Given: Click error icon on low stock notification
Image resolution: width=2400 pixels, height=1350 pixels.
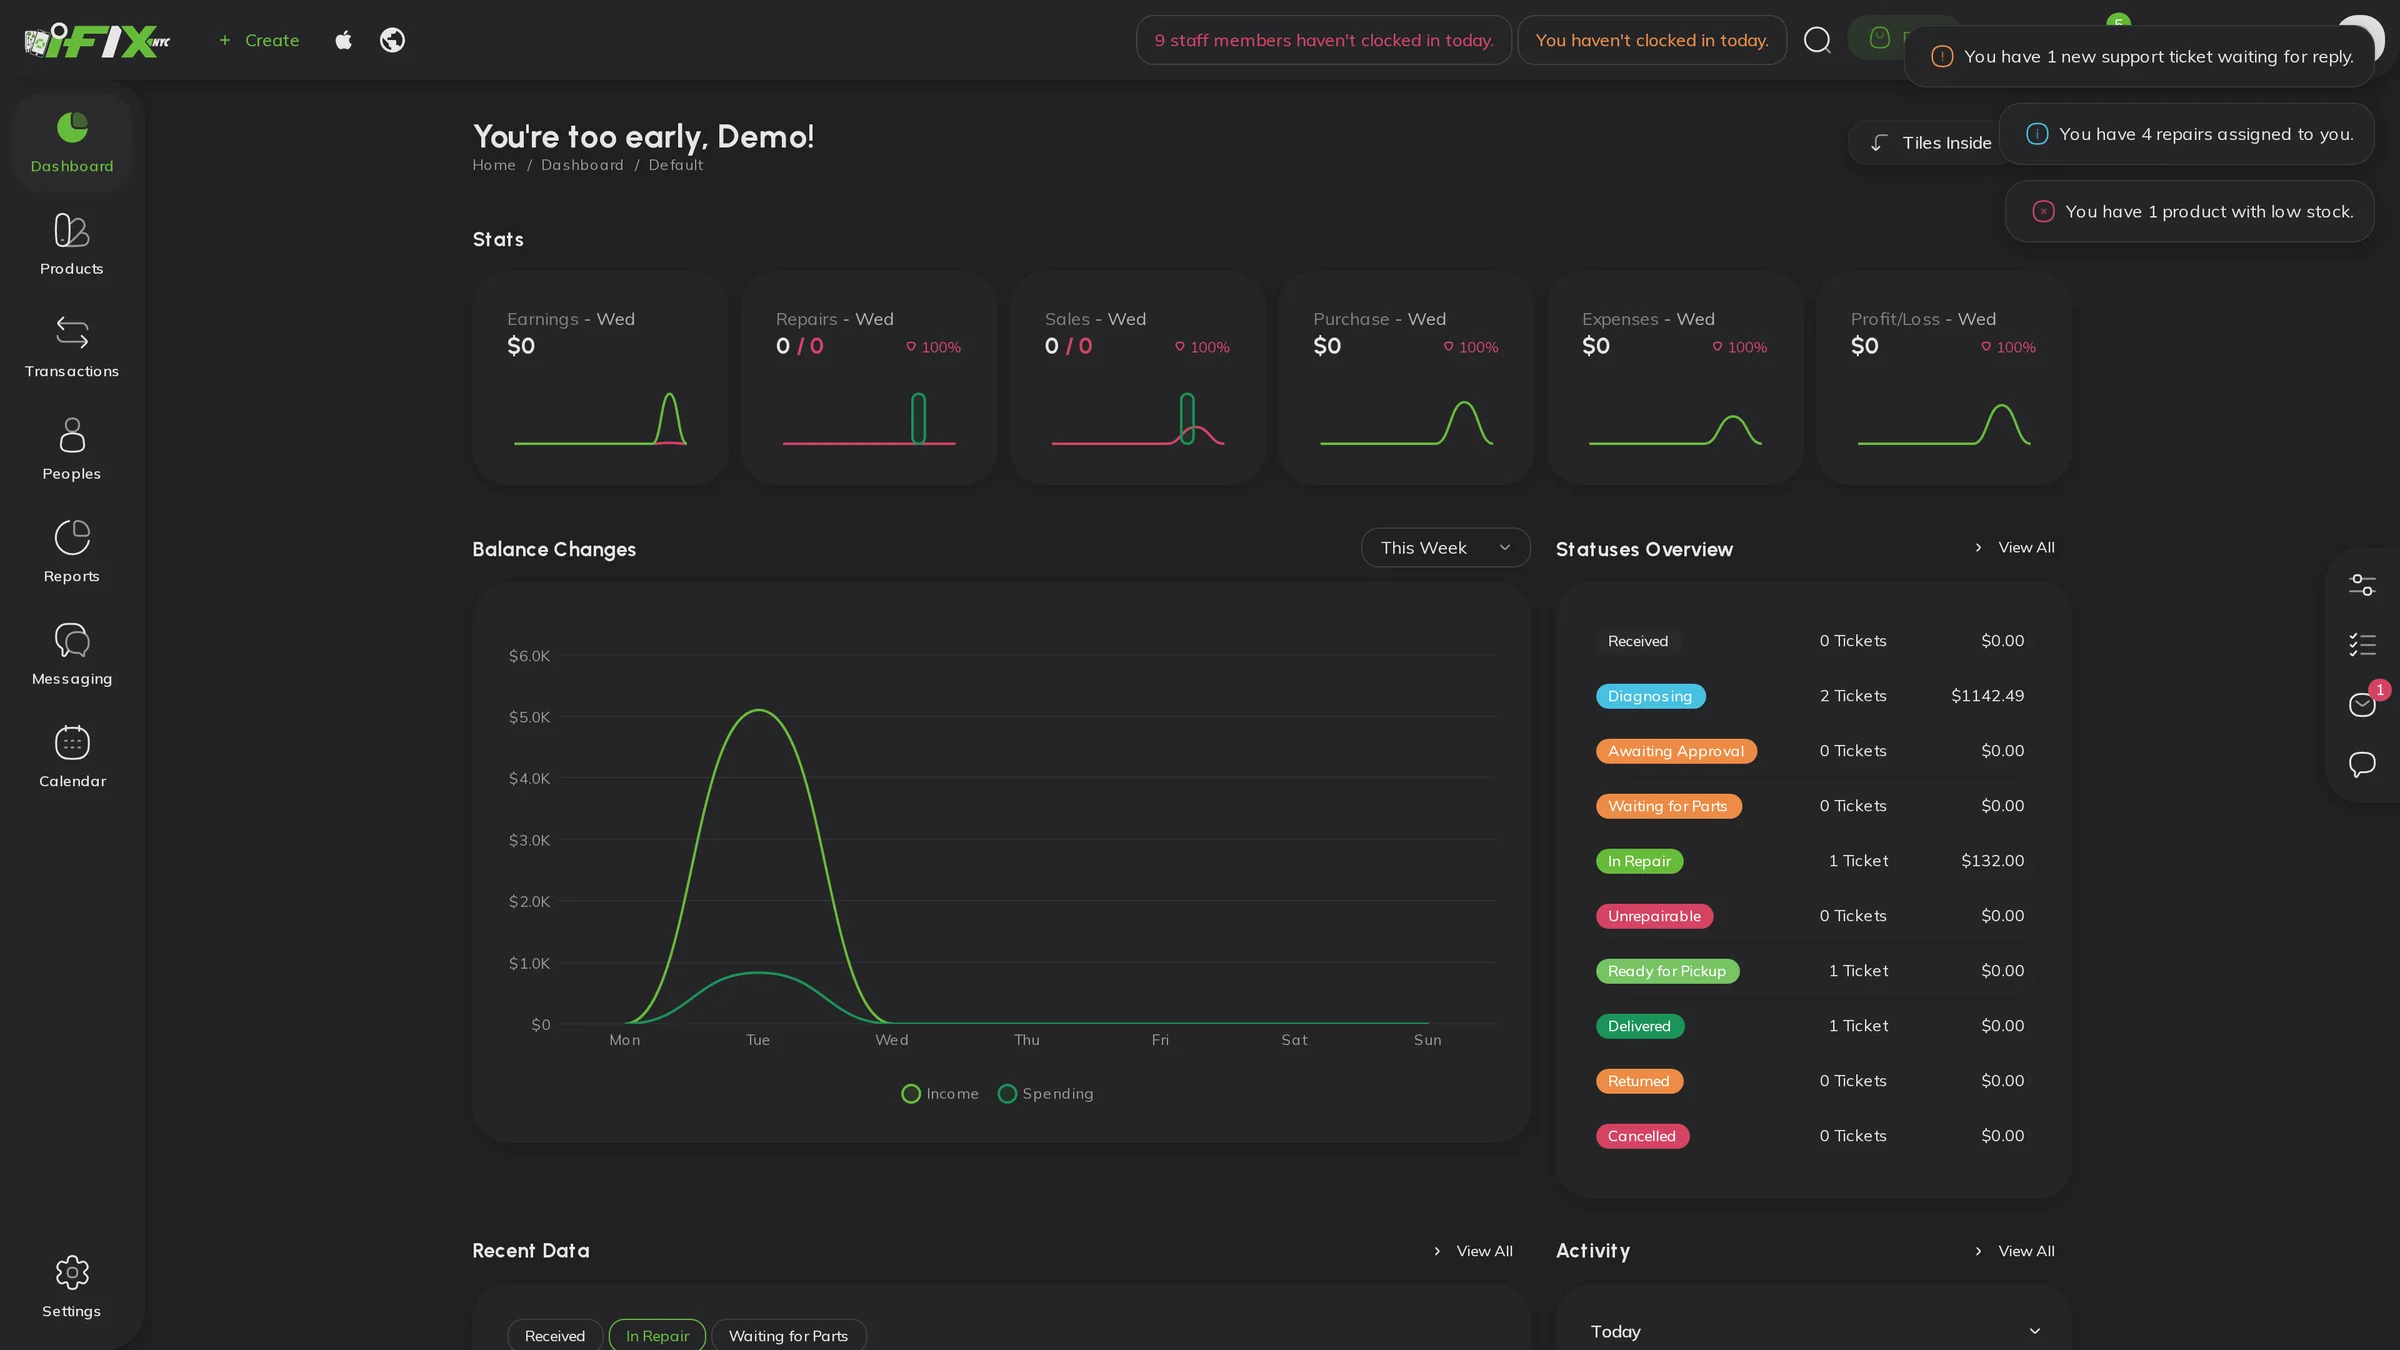Looking at the screenshot, I should [2043, 212].
